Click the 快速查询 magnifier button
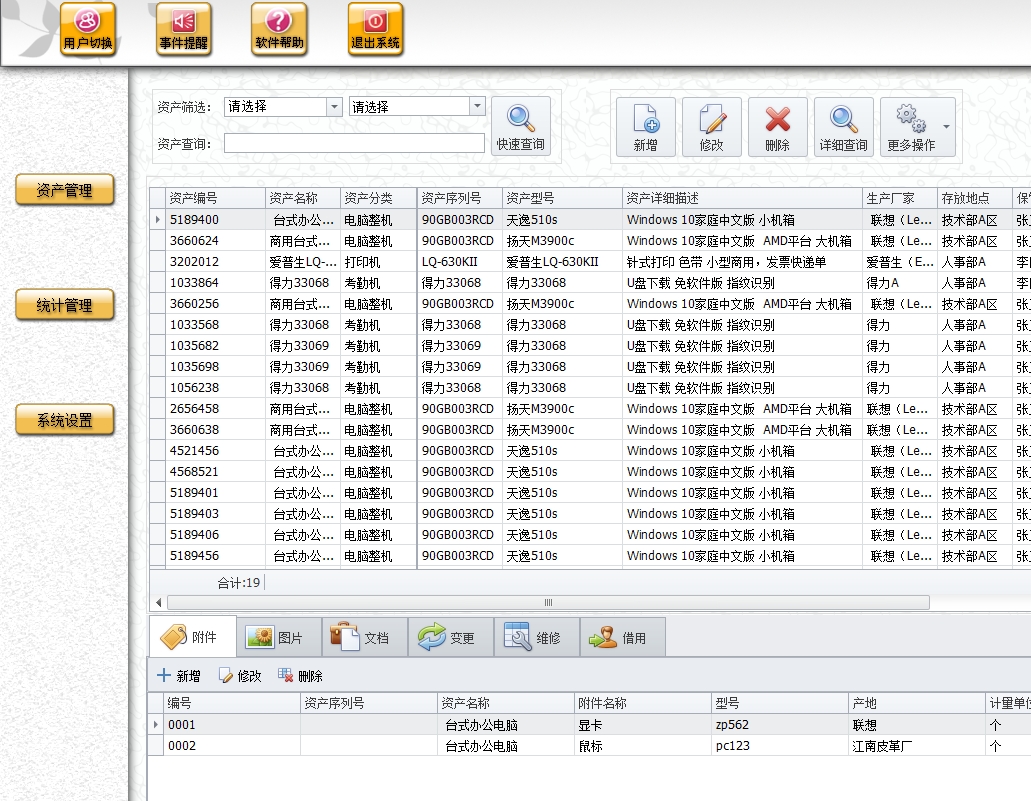The image size is (1031, 801). [x=520, y=126]
